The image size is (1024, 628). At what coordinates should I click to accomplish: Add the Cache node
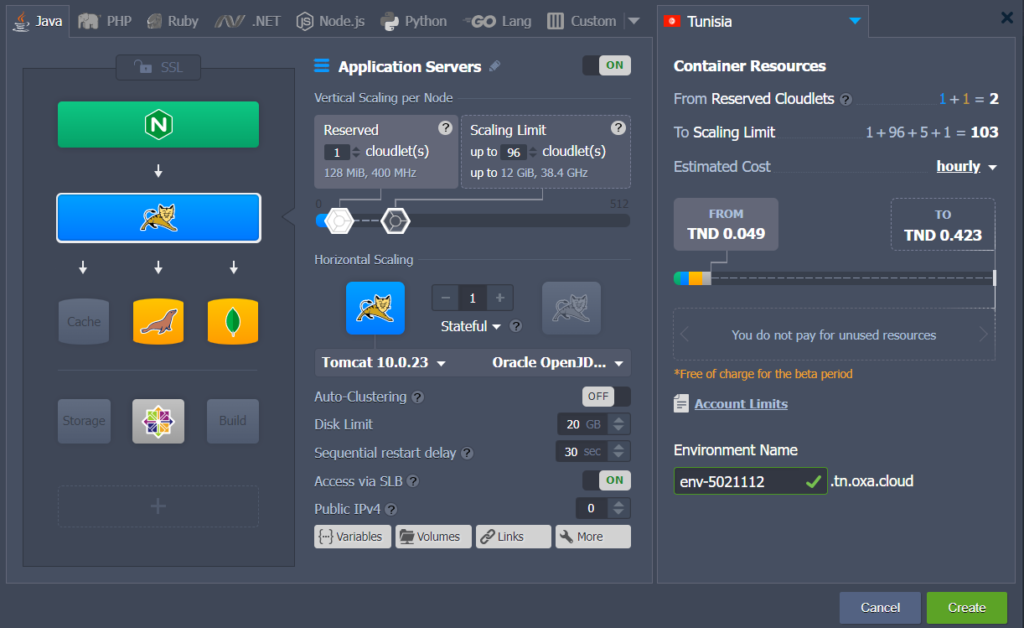click(84, 321)
